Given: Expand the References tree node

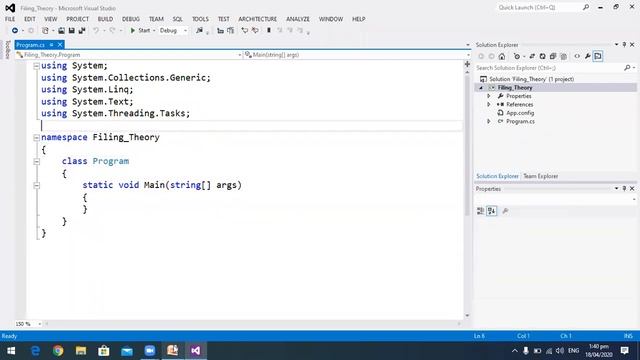Looking at the screenshot, I should point(489,104).
